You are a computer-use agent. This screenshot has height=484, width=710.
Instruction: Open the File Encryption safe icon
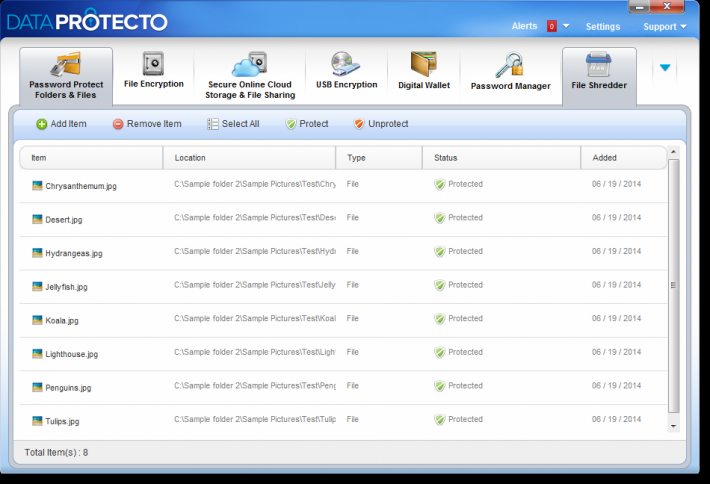click(x=154, y=63)
